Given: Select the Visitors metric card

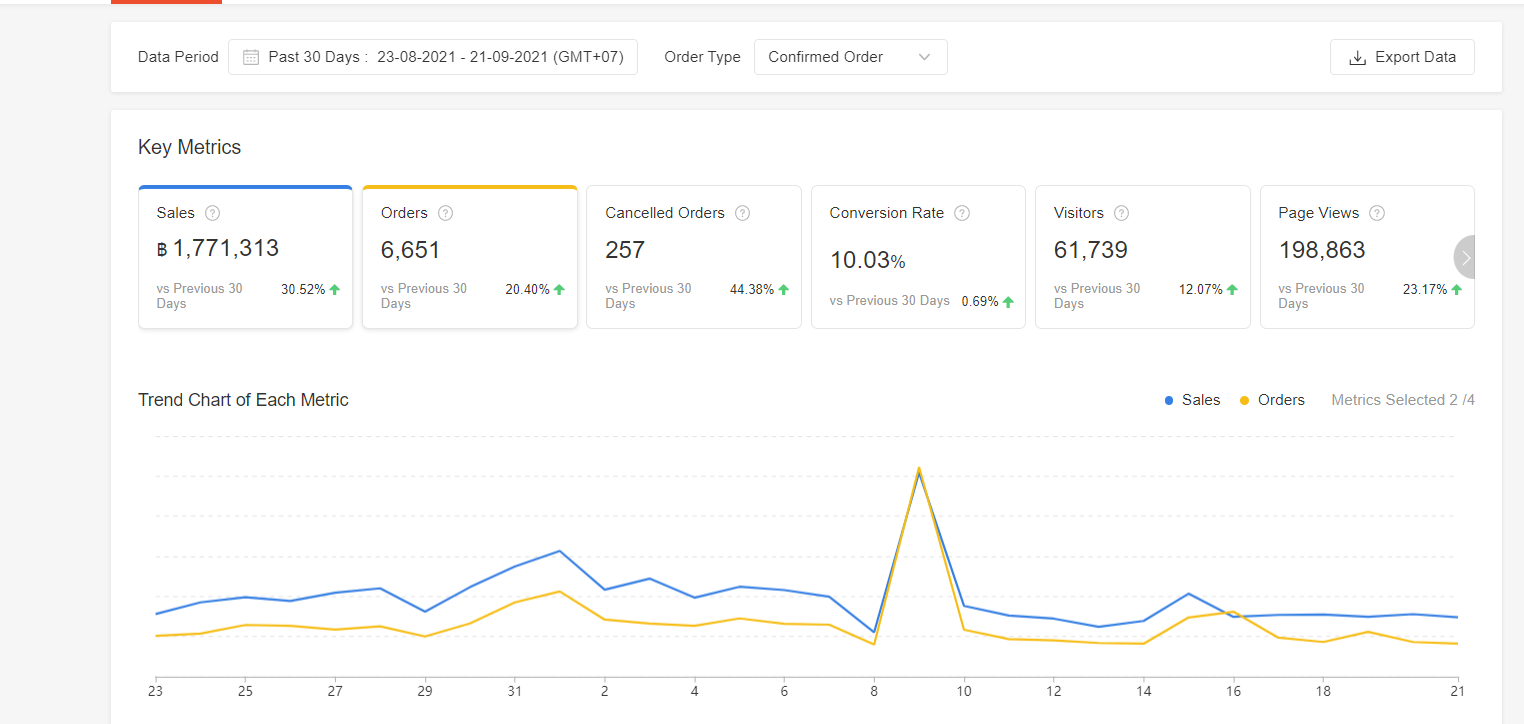Looking at the screenshot, I should tap(1142, 257).
